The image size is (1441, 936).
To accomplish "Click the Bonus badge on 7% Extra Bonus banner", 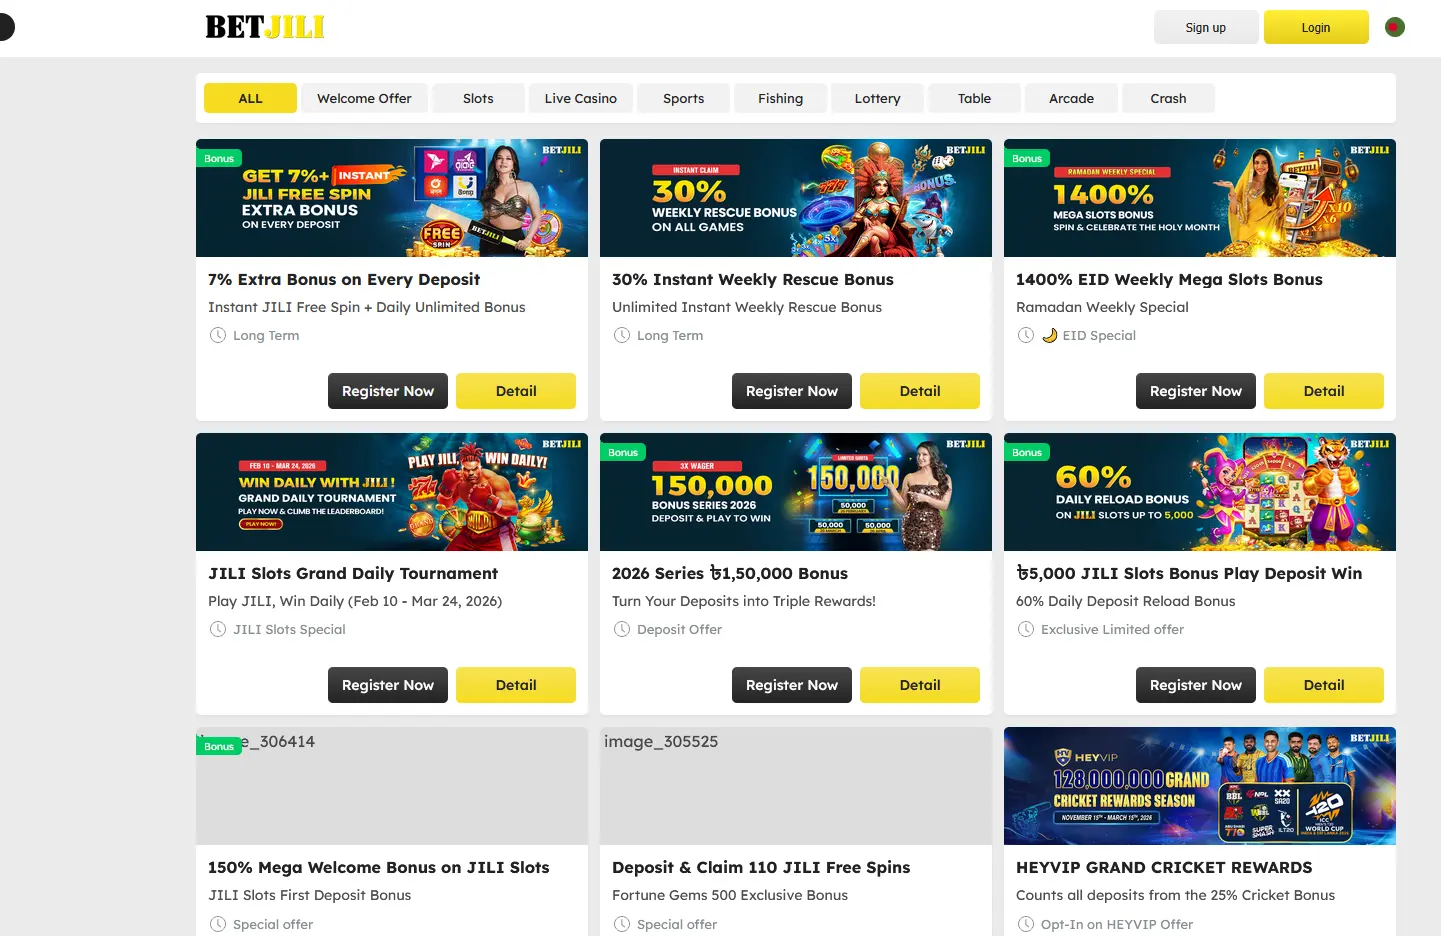I will 219,158.
